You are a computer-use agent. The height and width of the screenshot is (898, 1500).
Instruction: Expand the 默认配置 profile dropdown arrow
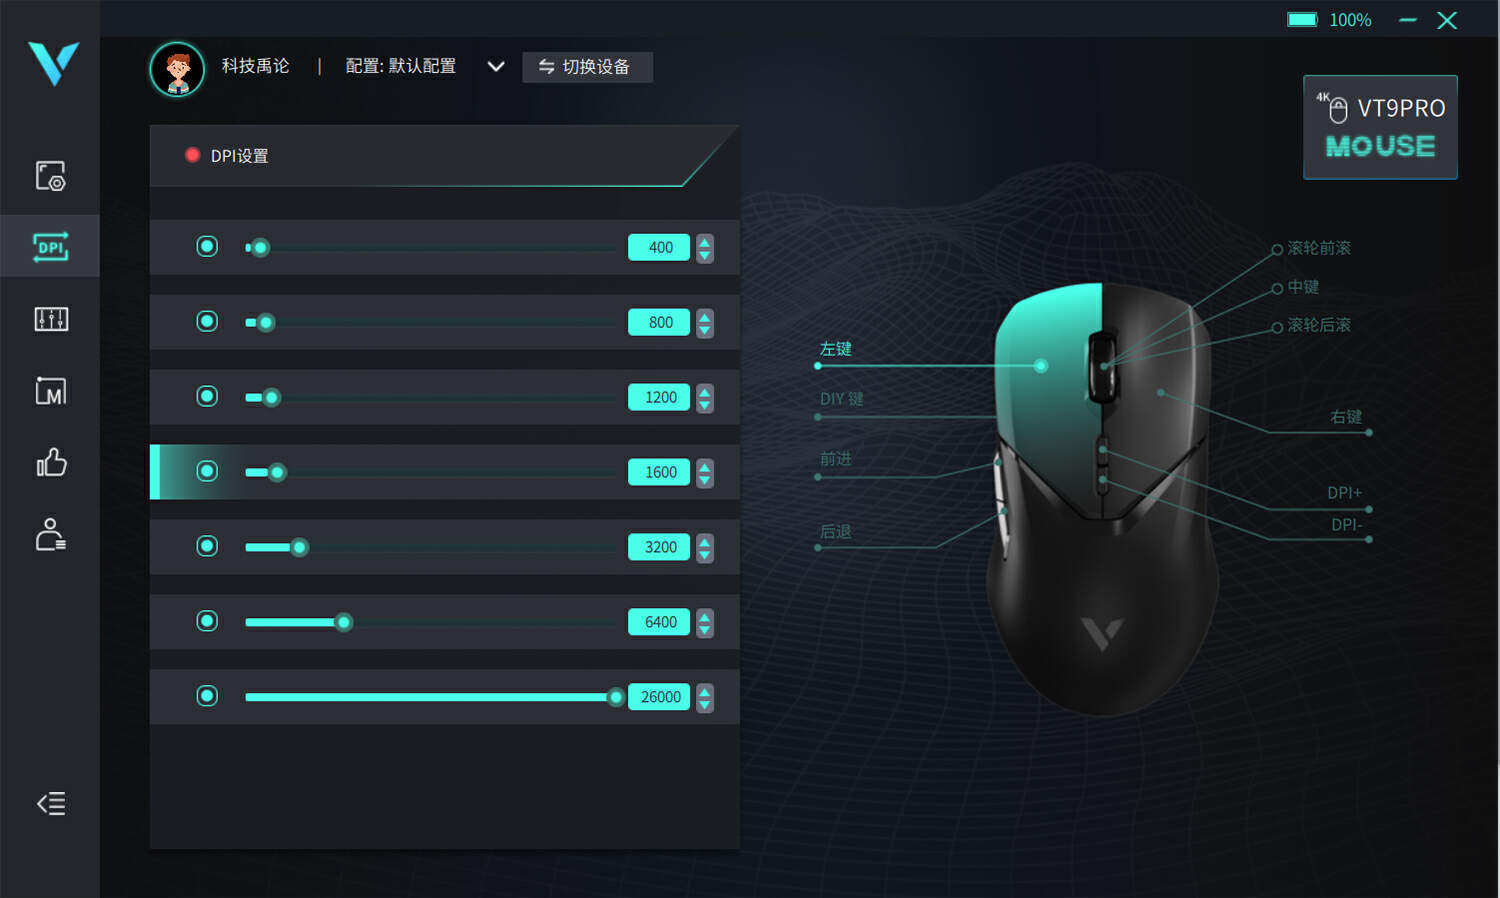coord(495,67)
